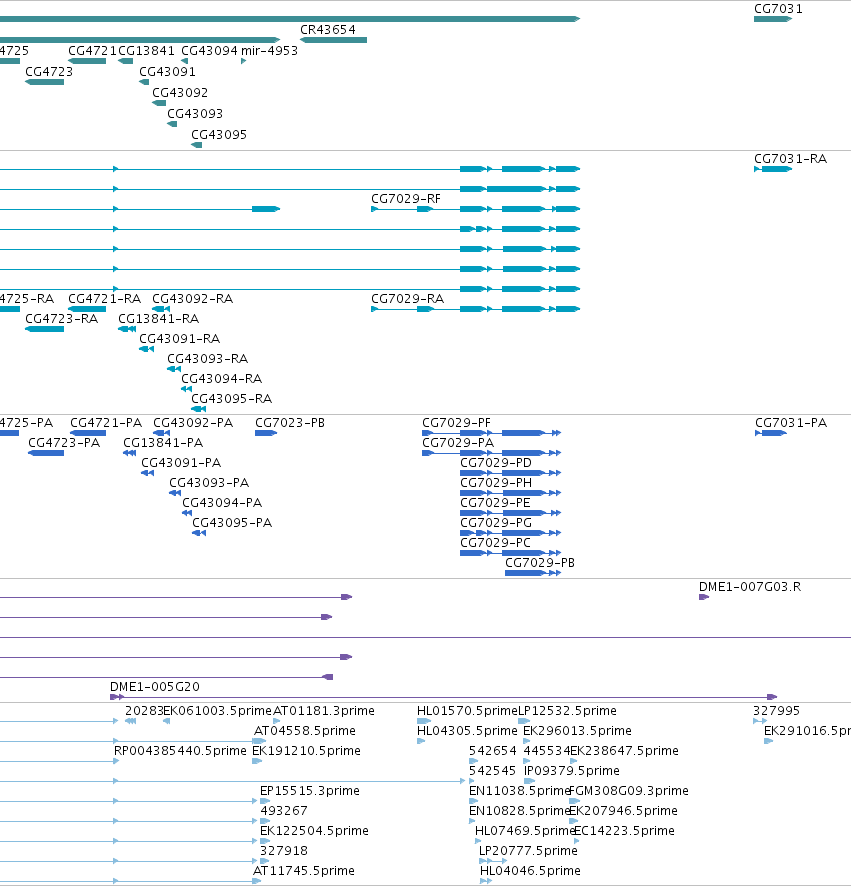851x886 pixels.
Task: Select the CG4721-PA protein feature
Action: [x=88, y=433]
